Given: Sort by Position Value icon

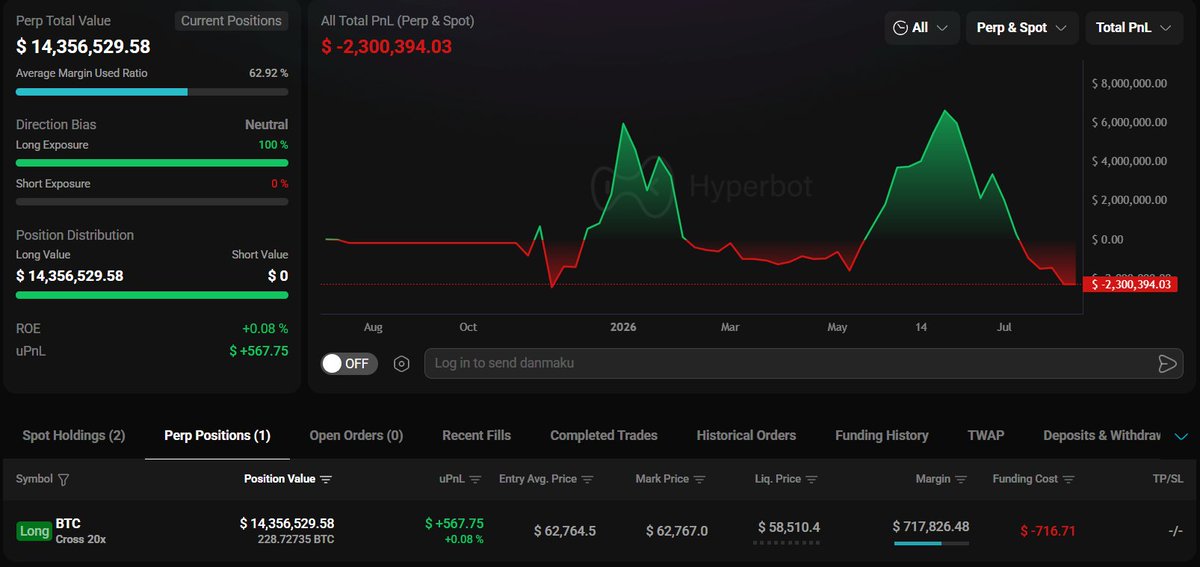Looking at the screenshot, I should click(x=326, y=479).
